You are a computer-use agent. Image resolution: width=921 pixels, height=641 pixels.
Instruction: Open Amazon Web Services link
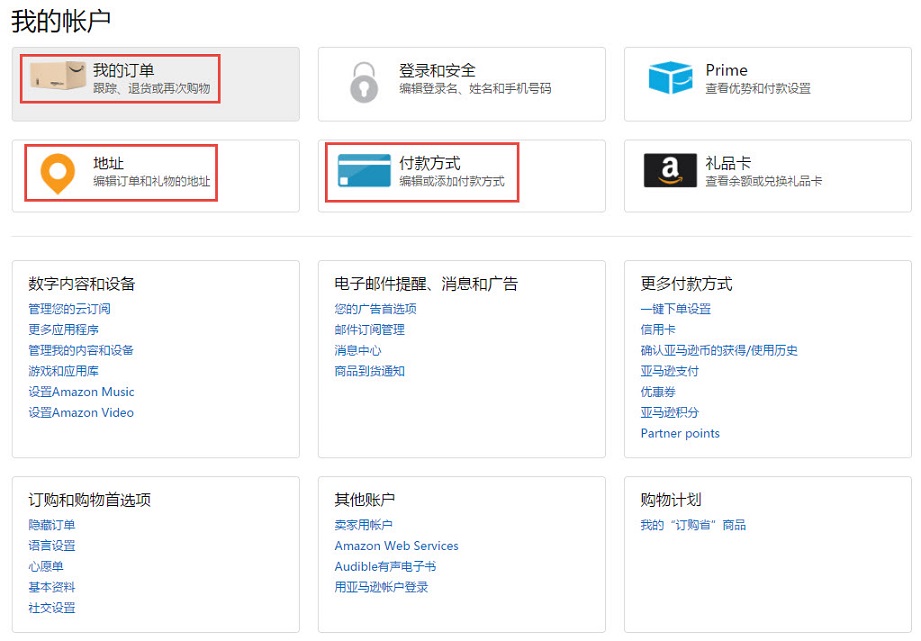[396, 545]
